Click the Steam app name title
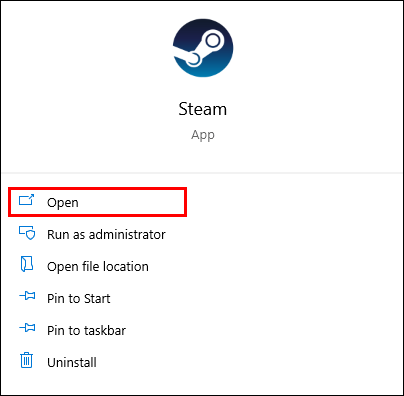This screenshot has width=404, height=396. 203,109
